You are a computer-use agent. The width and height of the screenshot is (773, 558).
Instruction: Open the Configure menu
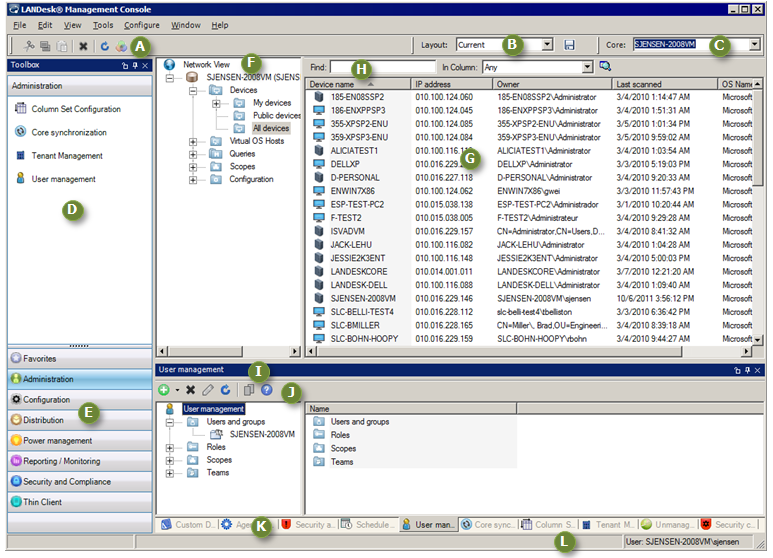click(141, 25)
